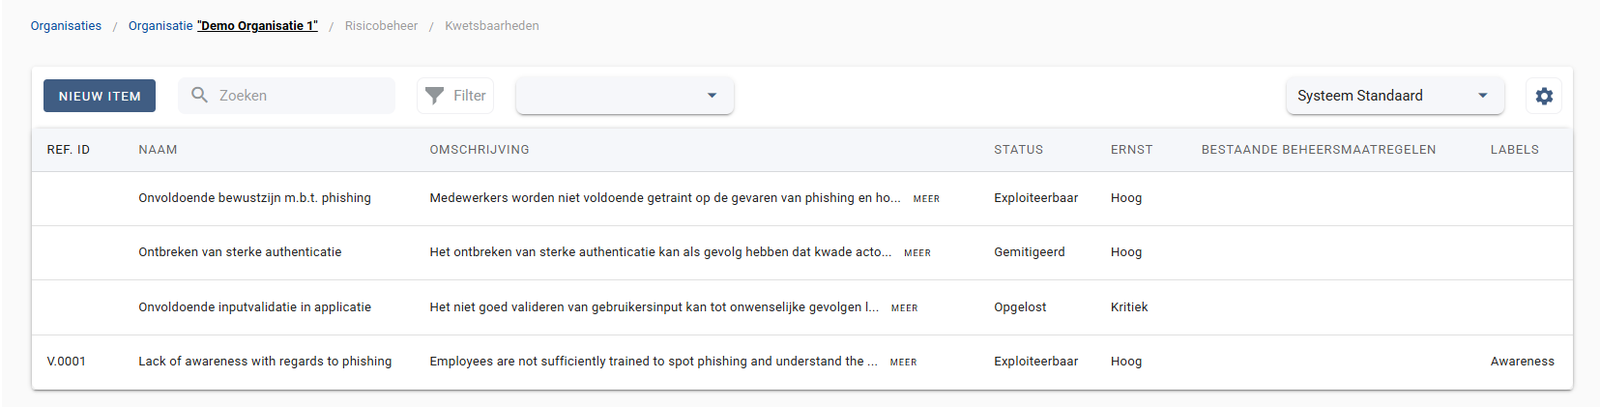This screenshot has width=1600, height=407.
Task: Expand MEER on the V.0001 row
Action: (903, 362)
